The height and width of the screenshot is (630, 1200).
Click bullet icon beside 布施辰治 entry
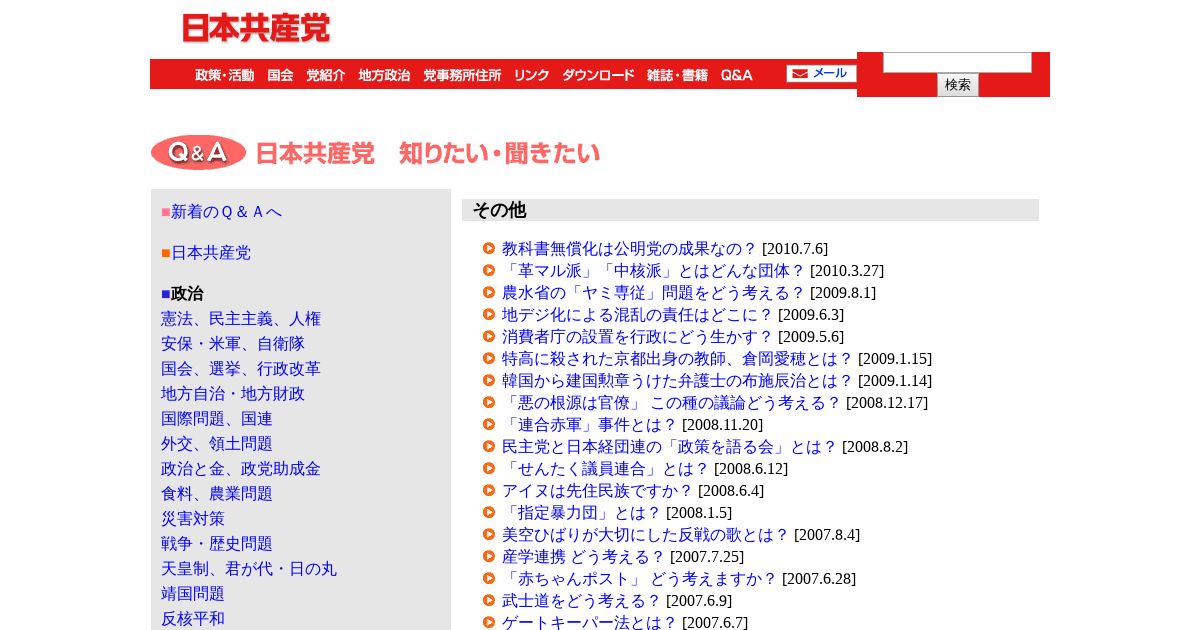489,380
